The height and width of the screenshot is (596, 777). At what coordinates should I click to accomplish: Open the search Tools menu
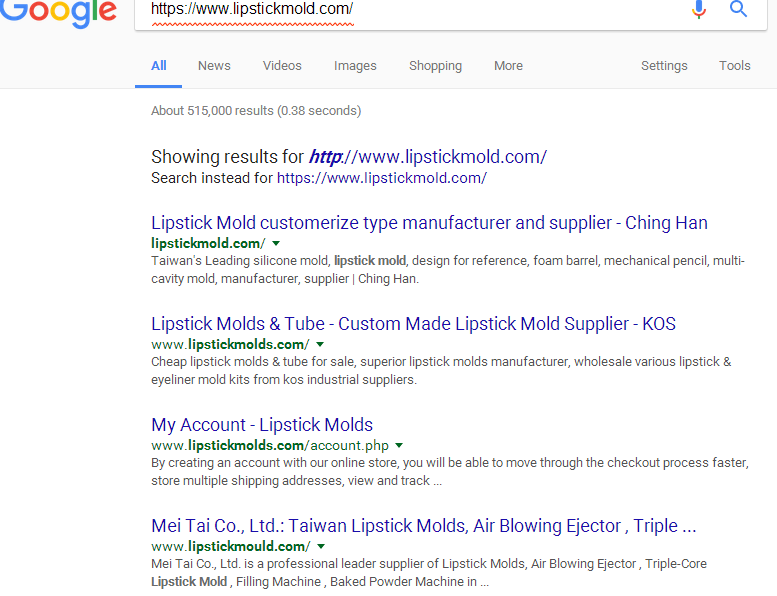734,66
